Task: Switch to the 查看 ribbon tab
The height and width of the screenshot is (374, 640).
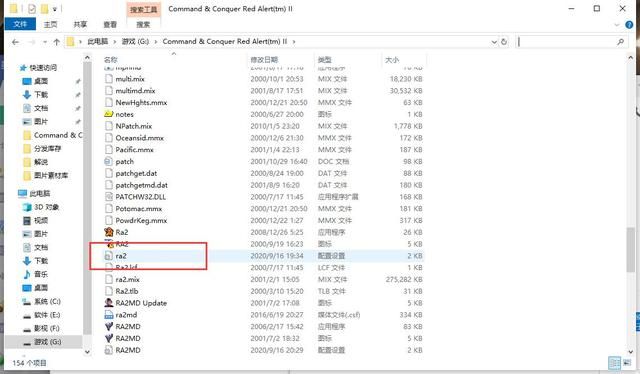Action: (x=110, y=24)
